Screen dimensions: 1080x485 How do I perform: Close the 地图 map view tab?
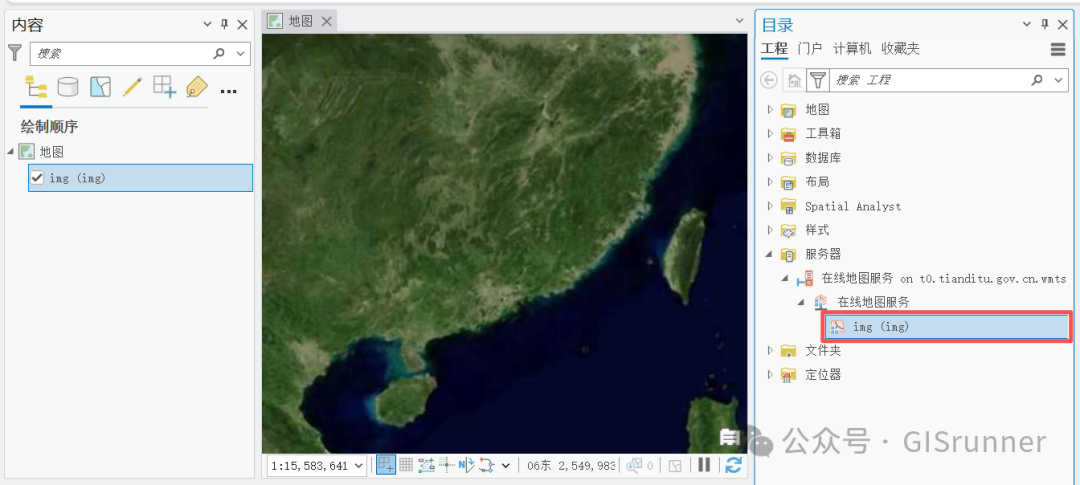(326, 21)
